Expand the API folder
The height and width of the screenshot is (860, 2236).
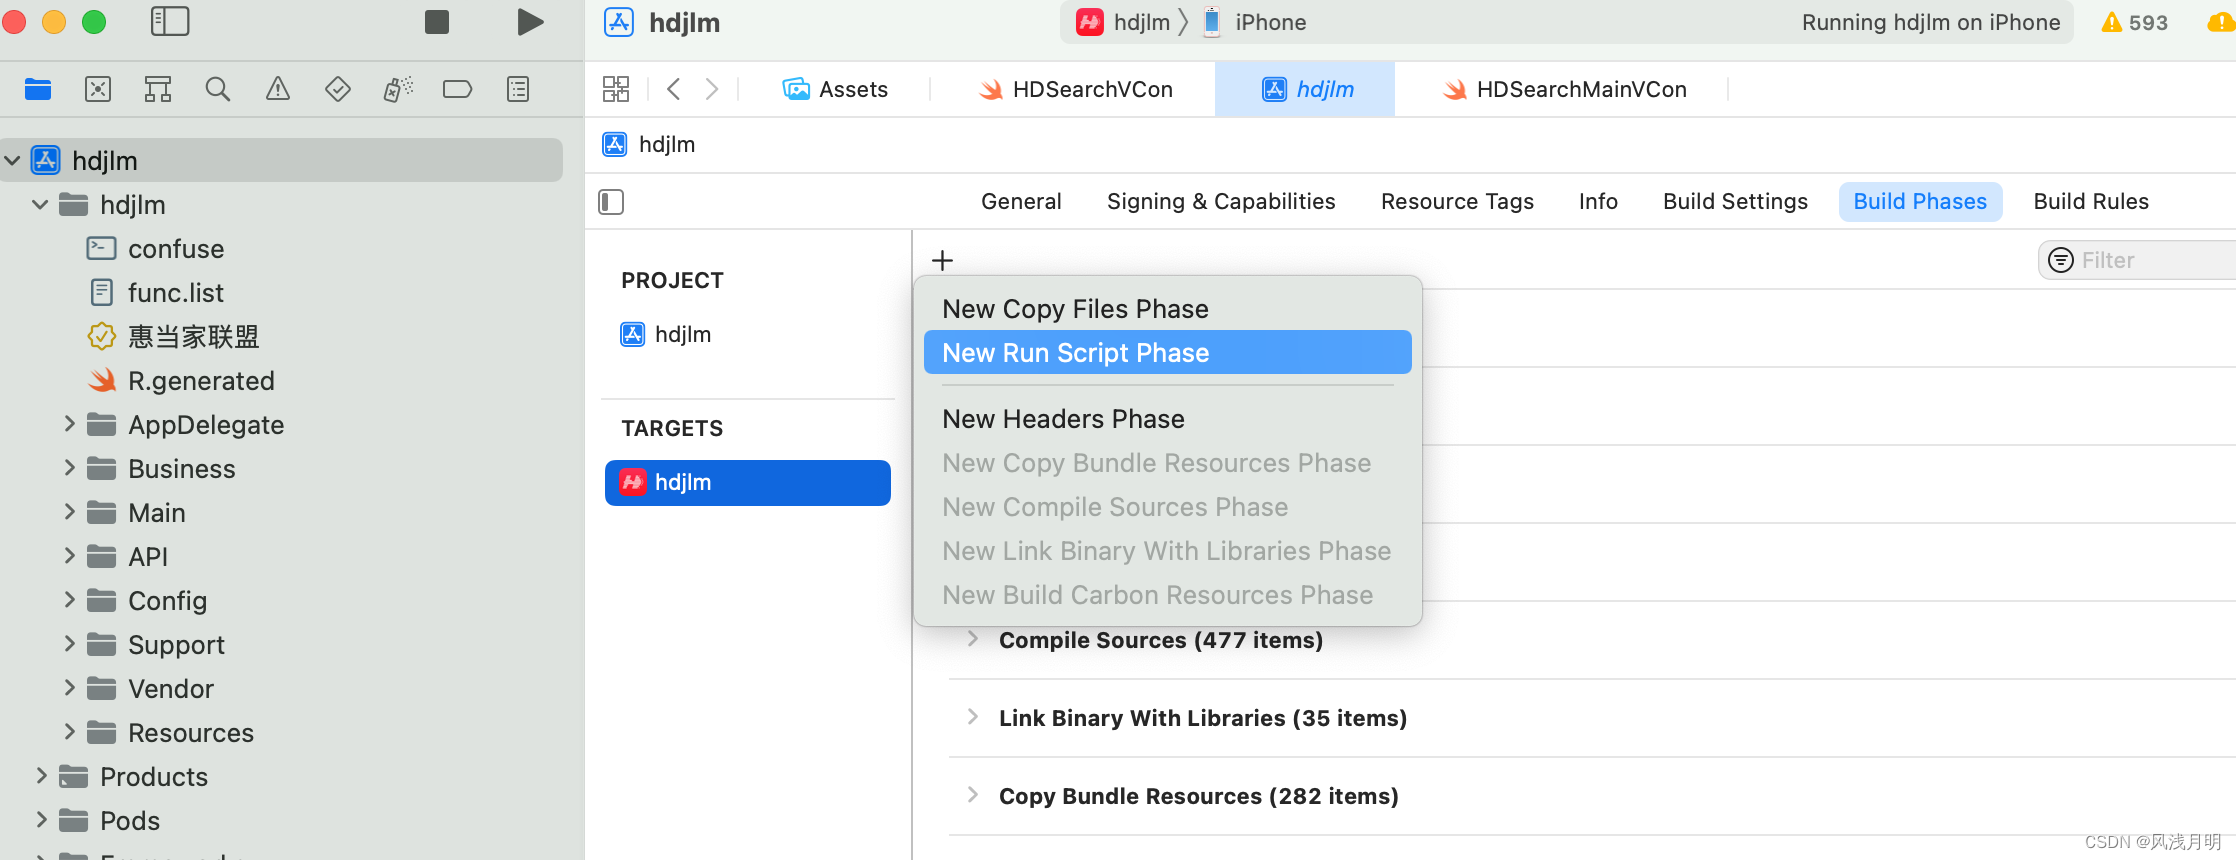[70, 556]
